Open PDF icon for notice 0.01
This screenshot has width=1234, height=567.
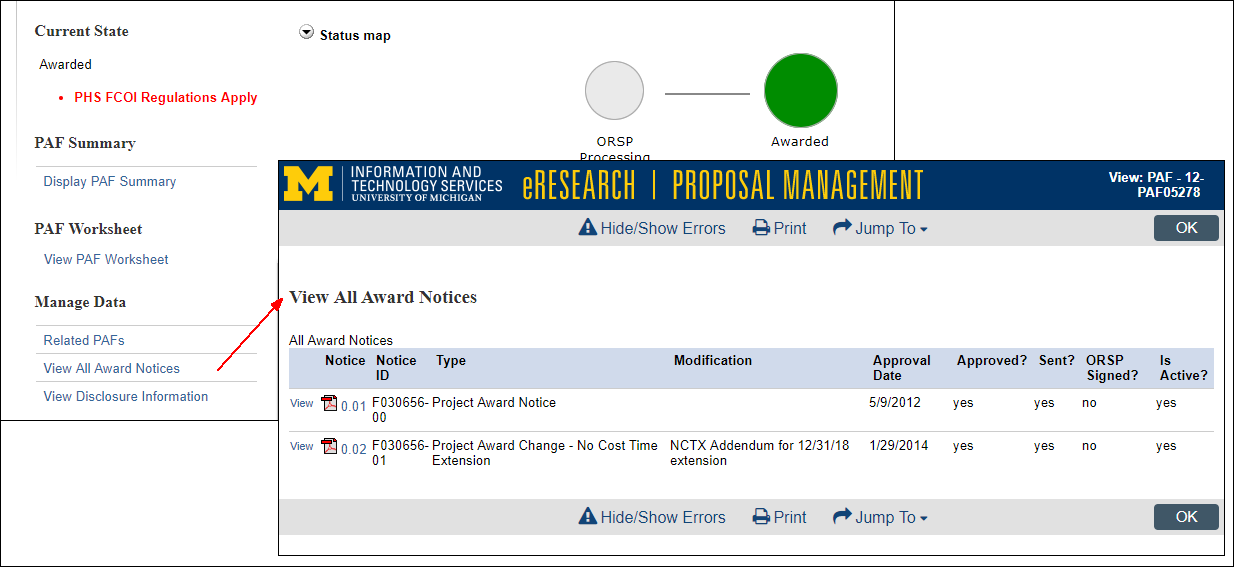pos(330,403)
